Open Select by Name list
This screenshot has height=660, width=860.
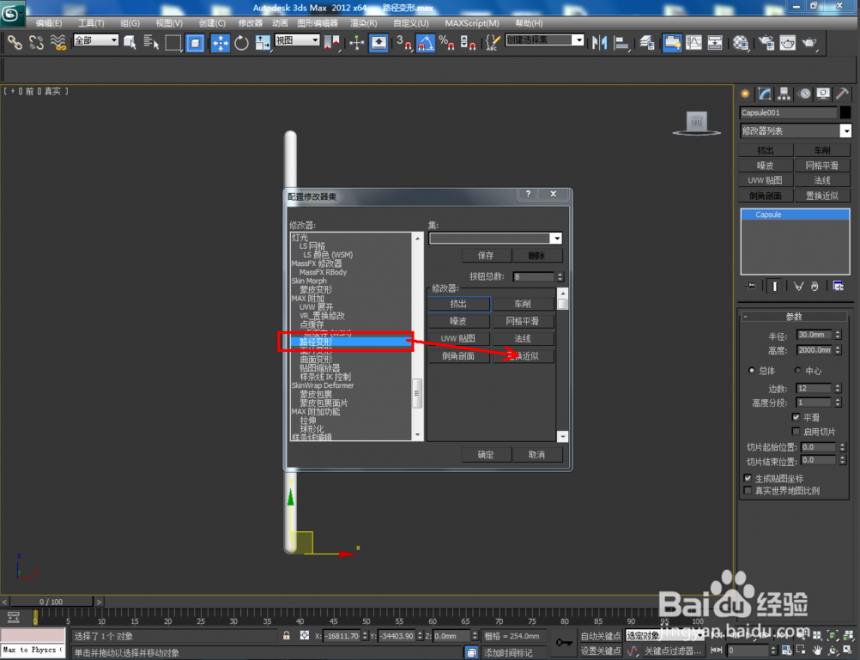151,43
